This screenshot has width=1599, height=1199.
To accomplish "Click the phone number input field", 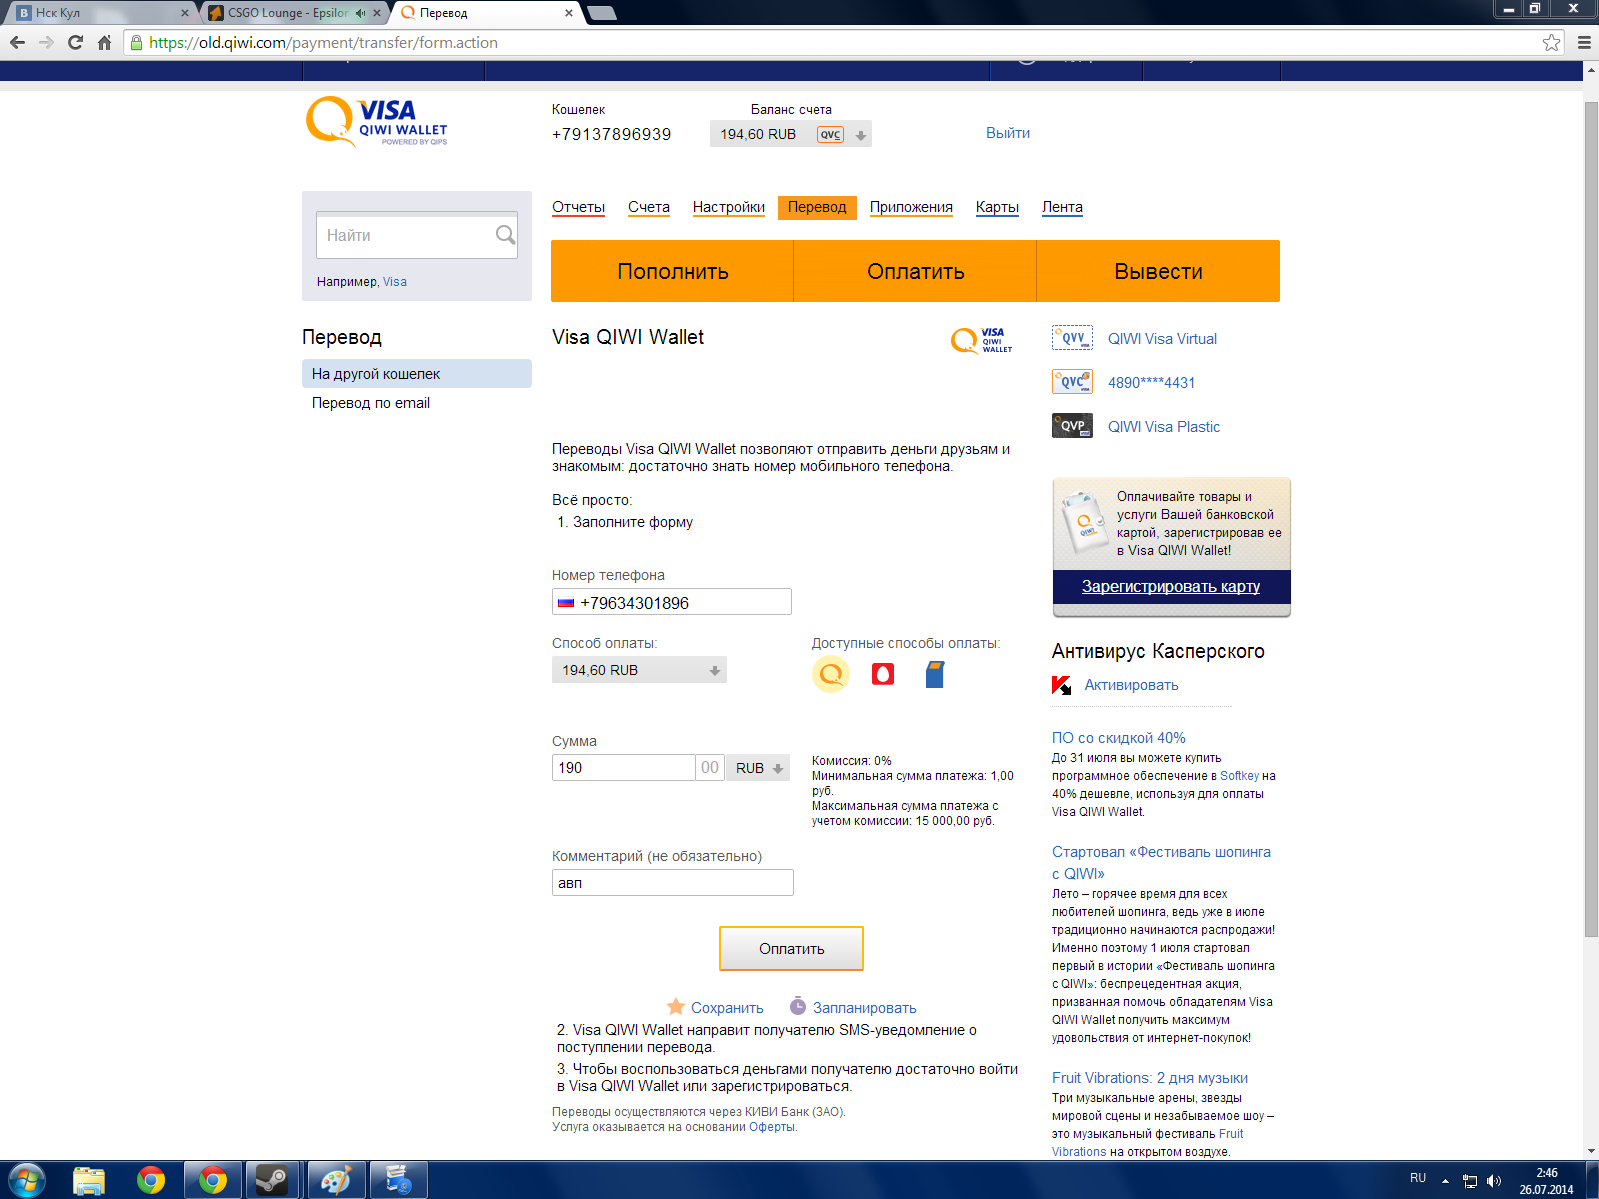I will click(x=672, y=602).
